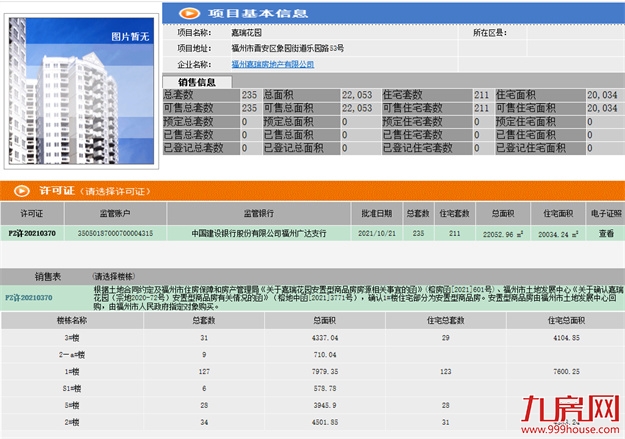
Task: Click the 已登记总套数 label
Action: 193,148
